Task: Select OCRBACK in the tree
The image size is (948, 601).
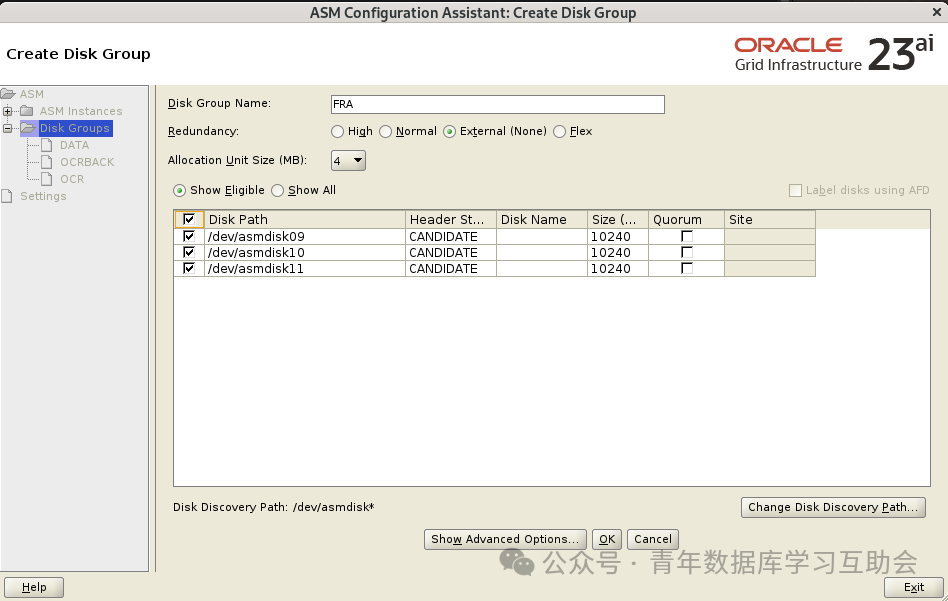Action: (87, 162)
